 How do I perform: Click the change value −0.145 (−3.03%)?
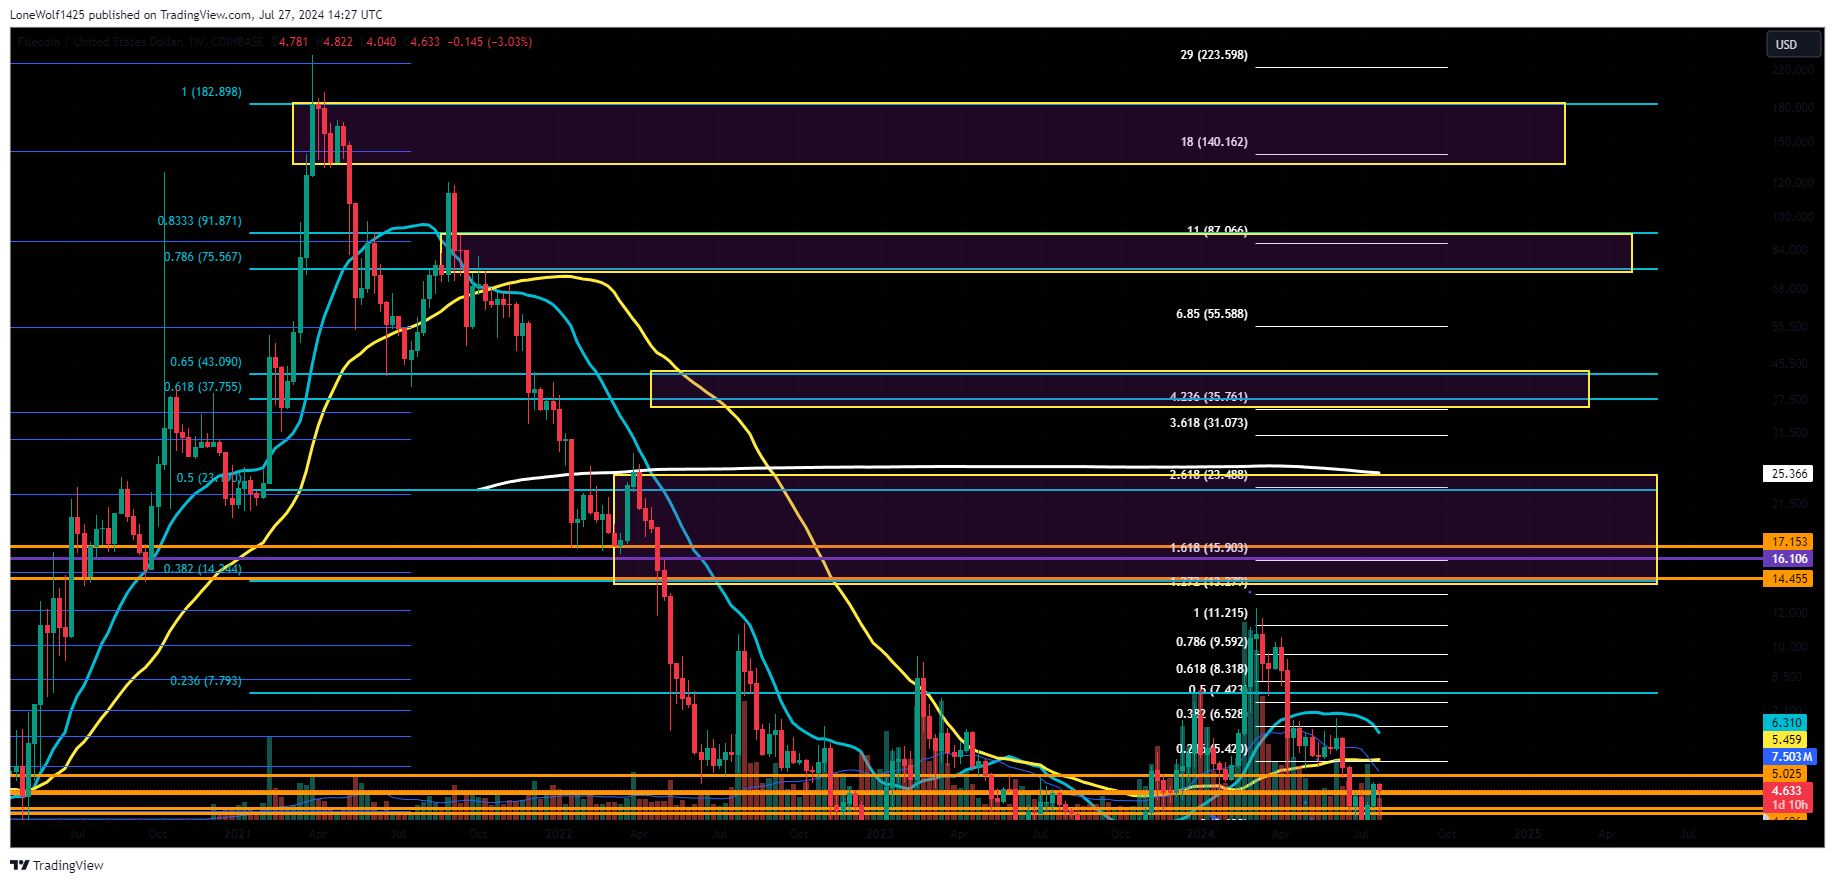coord(490,42)
